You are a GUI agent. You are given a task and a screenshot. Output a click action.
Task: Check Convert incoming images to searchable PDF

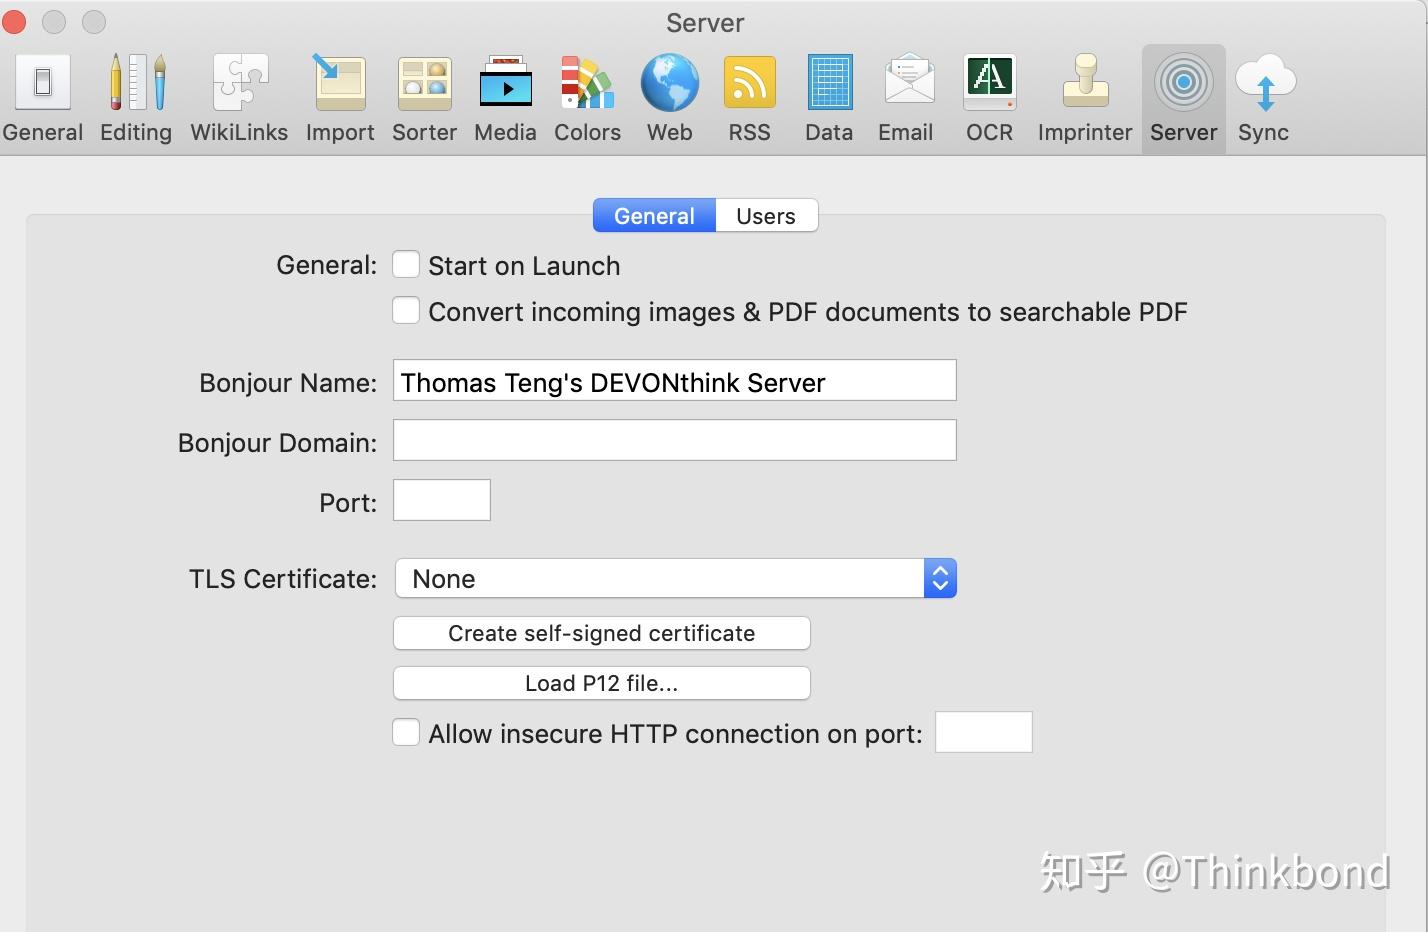(406, 310)
